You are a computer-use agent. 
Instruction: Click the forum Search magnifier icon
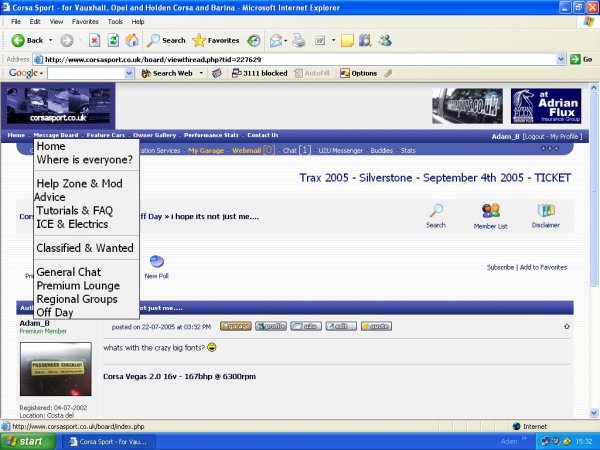point(436,211)
